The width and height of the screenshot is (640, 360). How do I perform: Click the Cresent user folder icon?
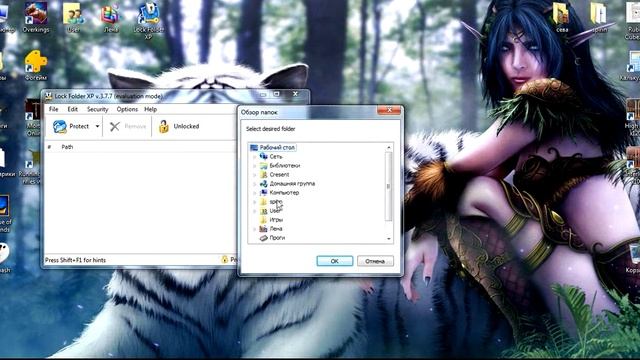tap(264, 174)
